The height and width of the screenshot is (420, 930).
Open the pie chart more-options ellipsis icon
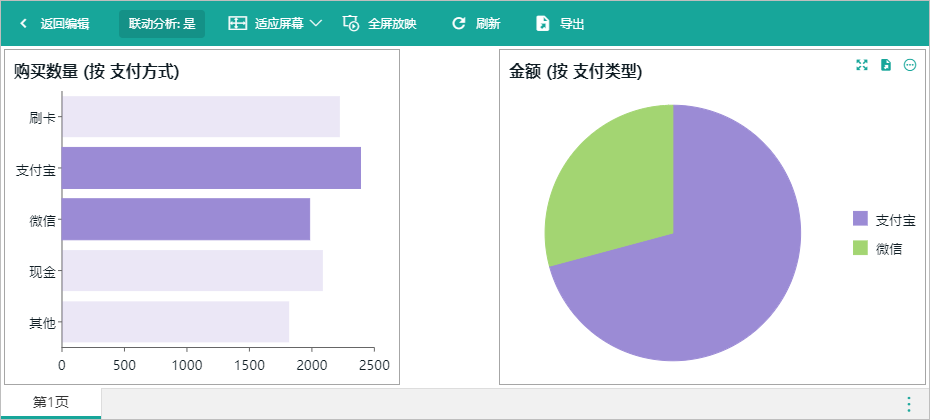(910, 65)
